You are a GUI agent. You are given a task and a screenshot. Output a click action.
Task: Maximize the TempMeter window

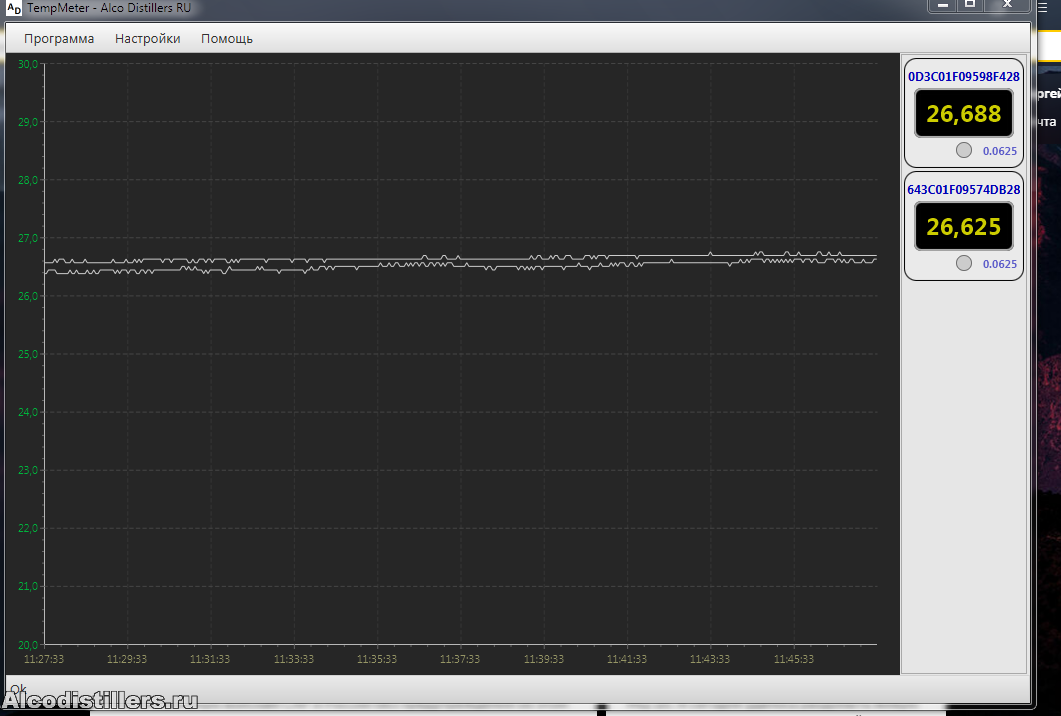(969, 5)
